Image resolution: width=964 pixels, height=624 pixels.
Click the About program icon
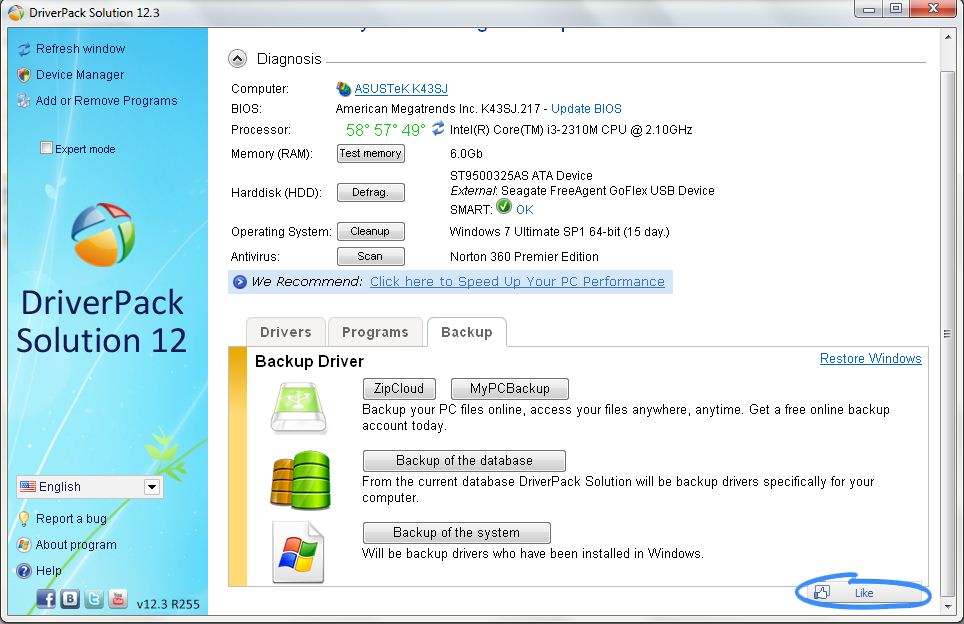pyautogui.click(x=24, y=545)
